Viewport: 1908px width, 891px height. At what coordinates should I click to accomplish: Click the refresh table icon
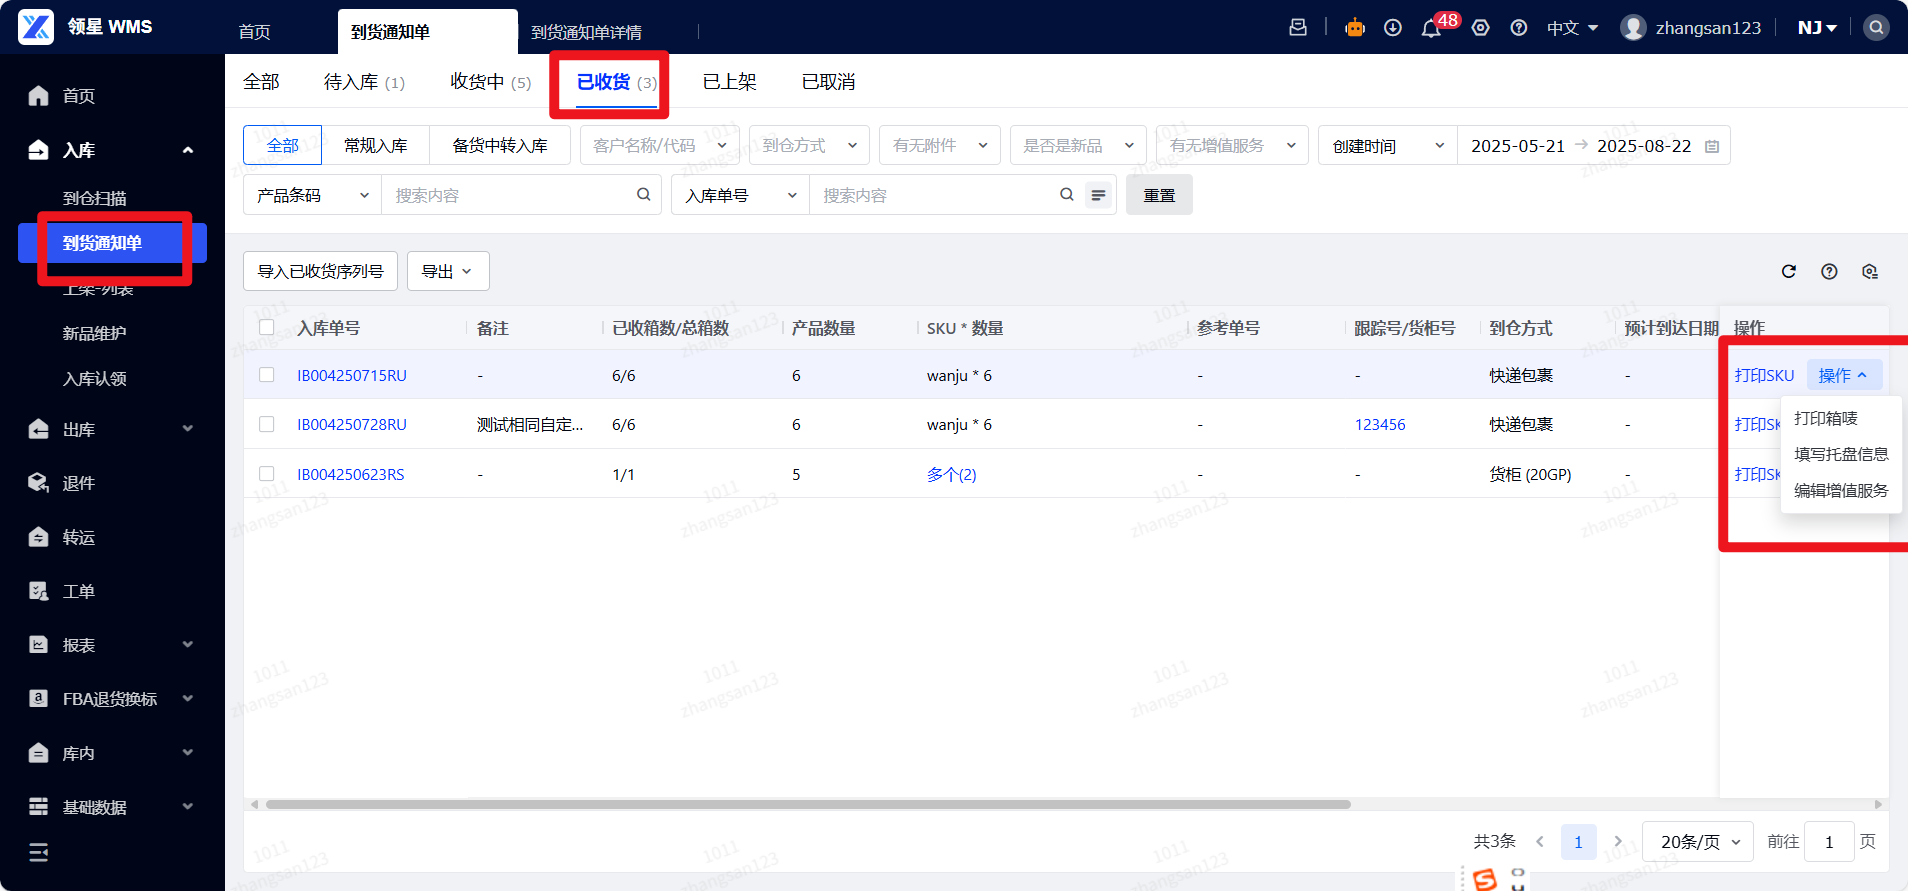tap(1789, 271)
